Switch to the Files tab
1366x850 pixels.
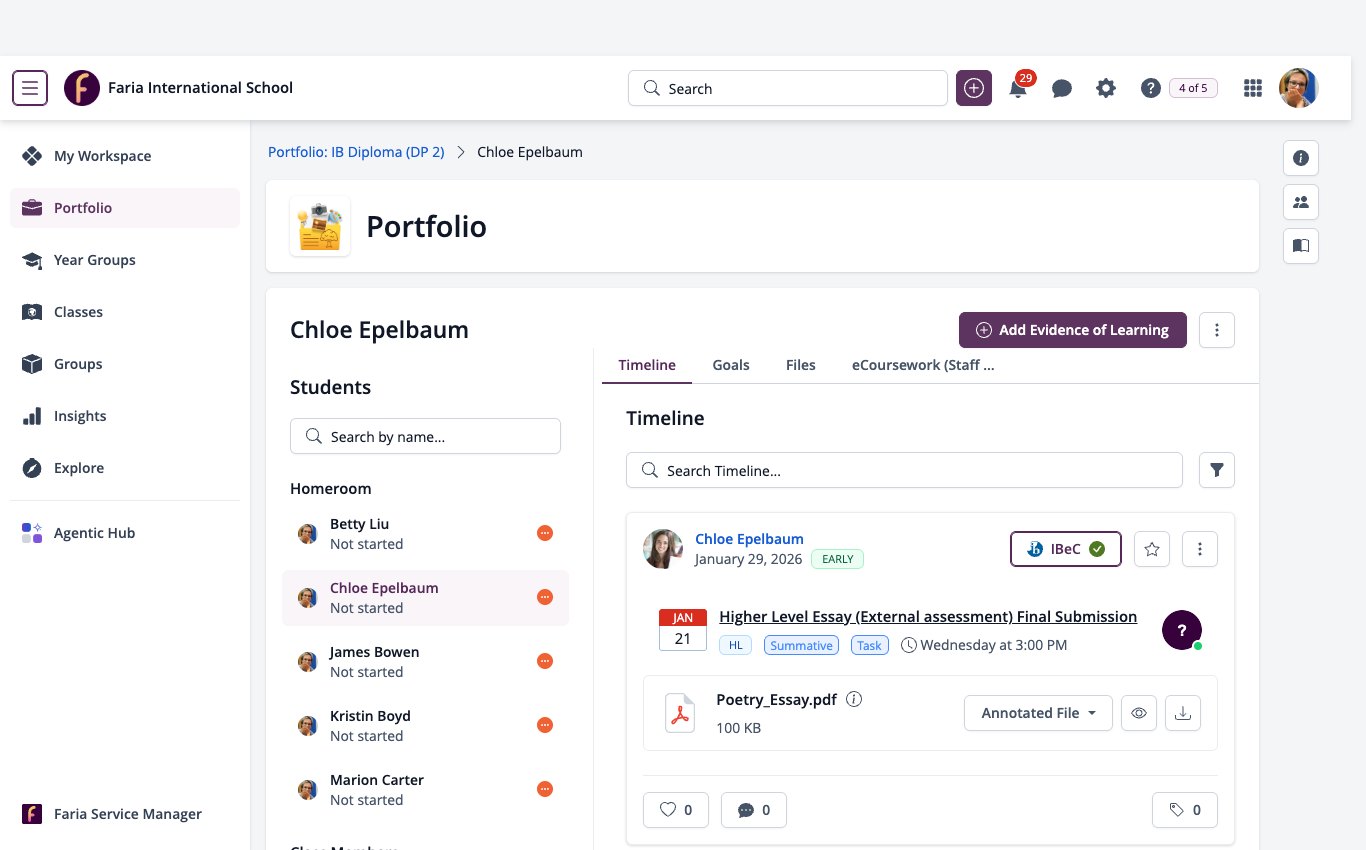click(801, 365)
